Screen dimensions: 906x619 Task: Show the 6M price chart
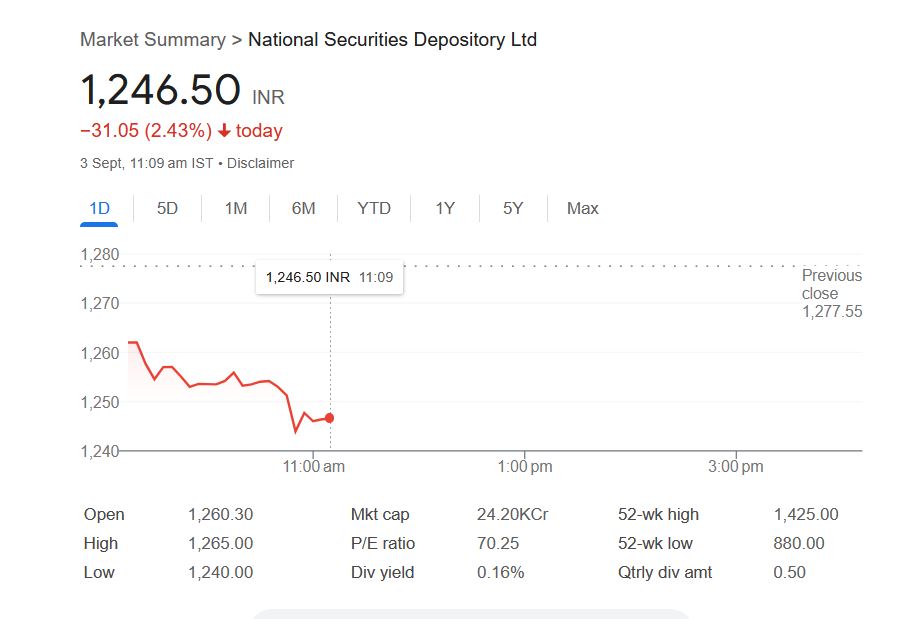coord(303,208)
